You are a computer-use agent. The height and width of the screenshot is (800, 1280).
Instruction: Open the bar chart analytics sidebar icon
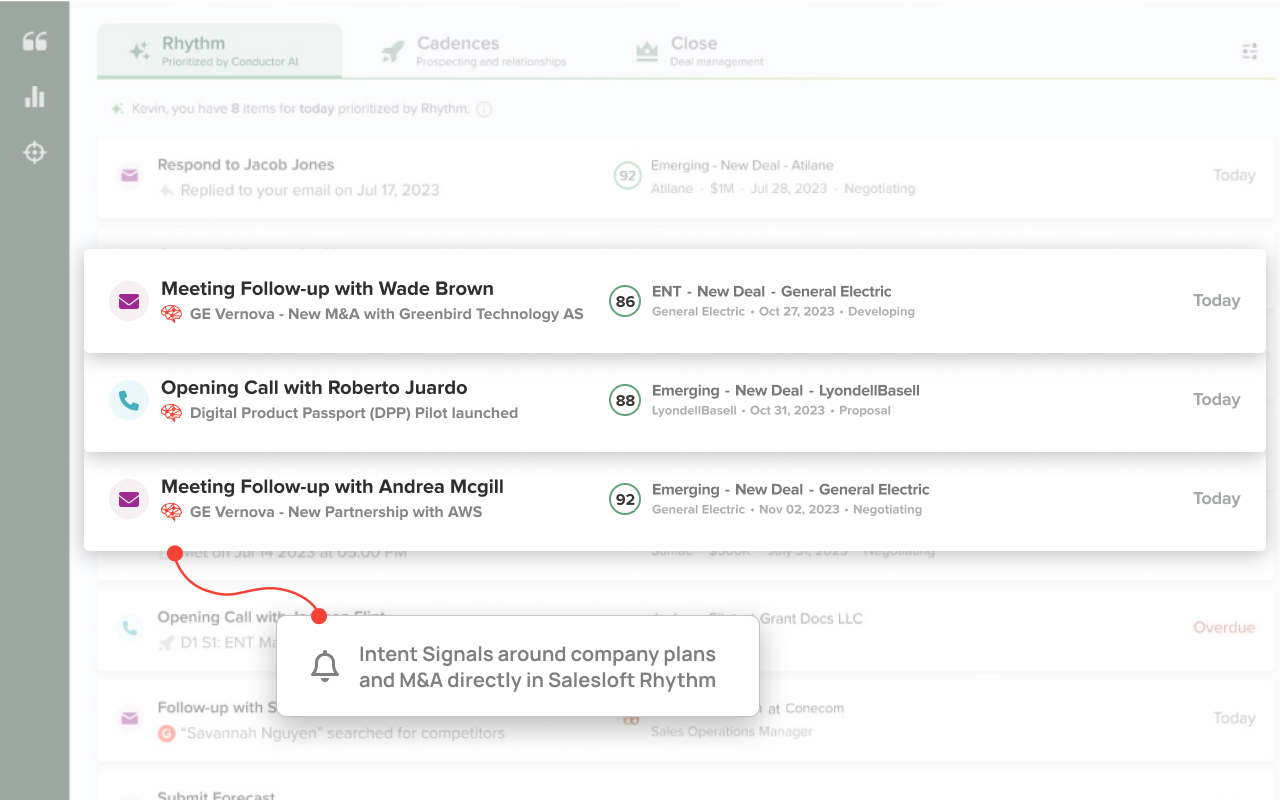click(35, 97)
